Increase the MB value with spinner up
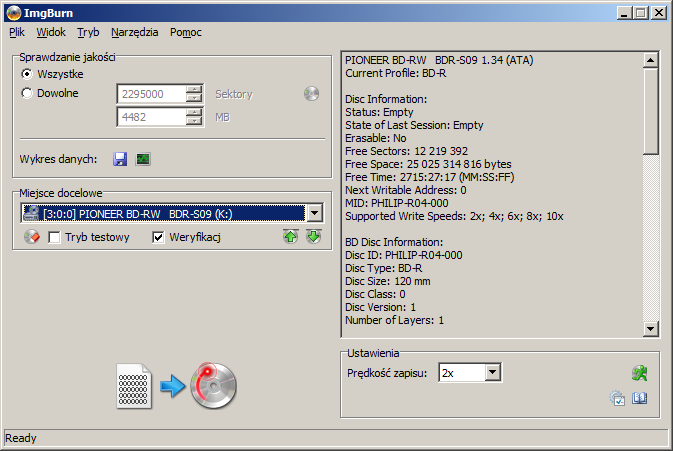Image resolution: width=673 pixels, height=451 pixels. coord(194,113)
